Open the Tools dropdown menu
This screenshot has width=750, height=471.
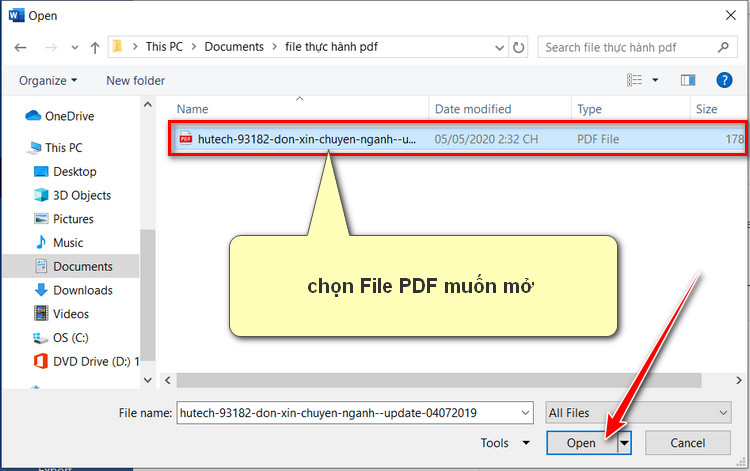pyautogui.click(x=505, y=443)
